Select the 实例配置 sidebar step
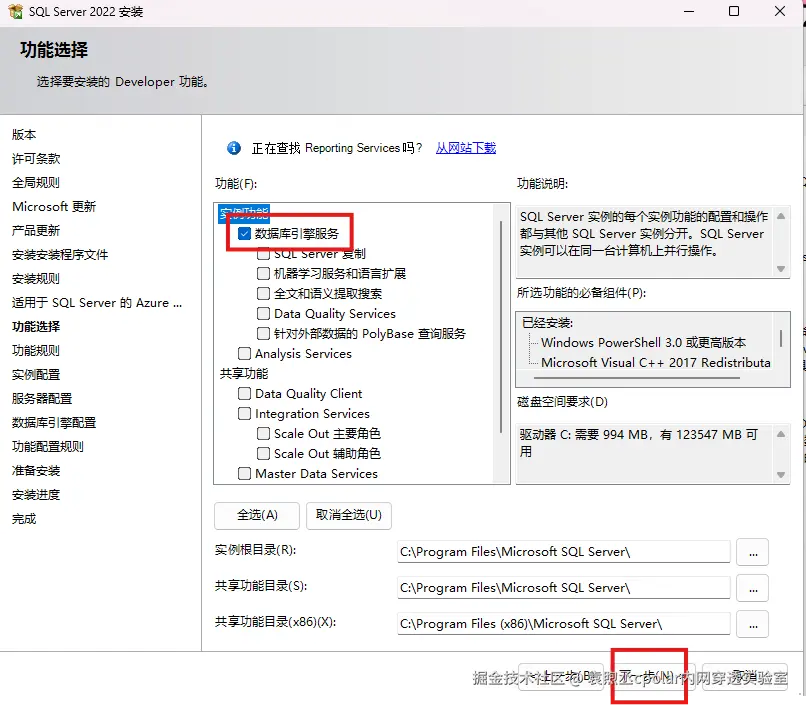Viewport: 806px width, 705px height. click(36, 375)
